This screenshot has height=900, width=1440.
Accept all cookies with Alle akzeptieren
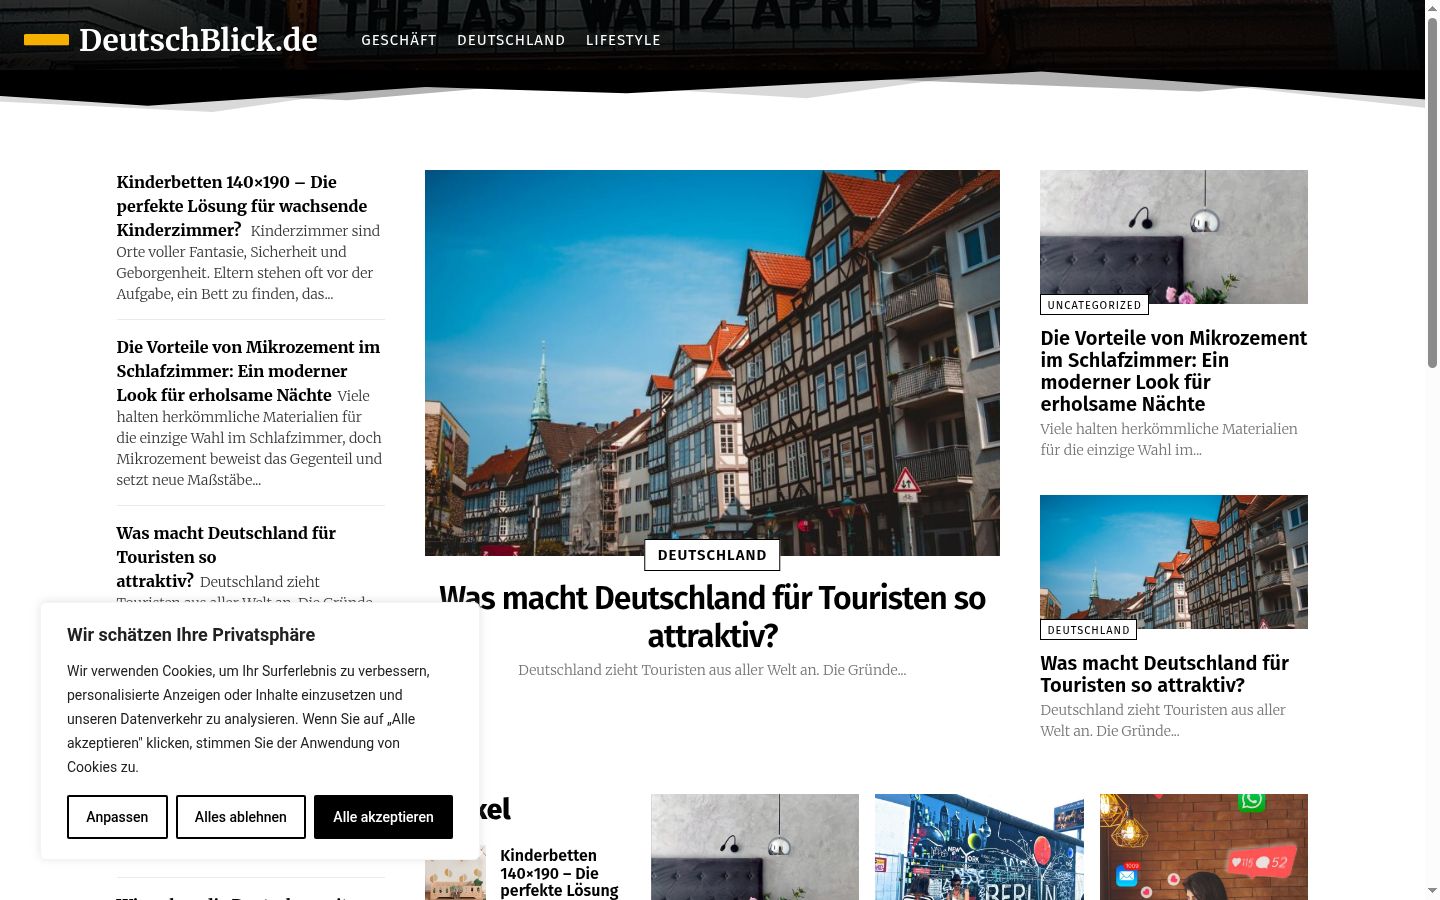[383, 817]
